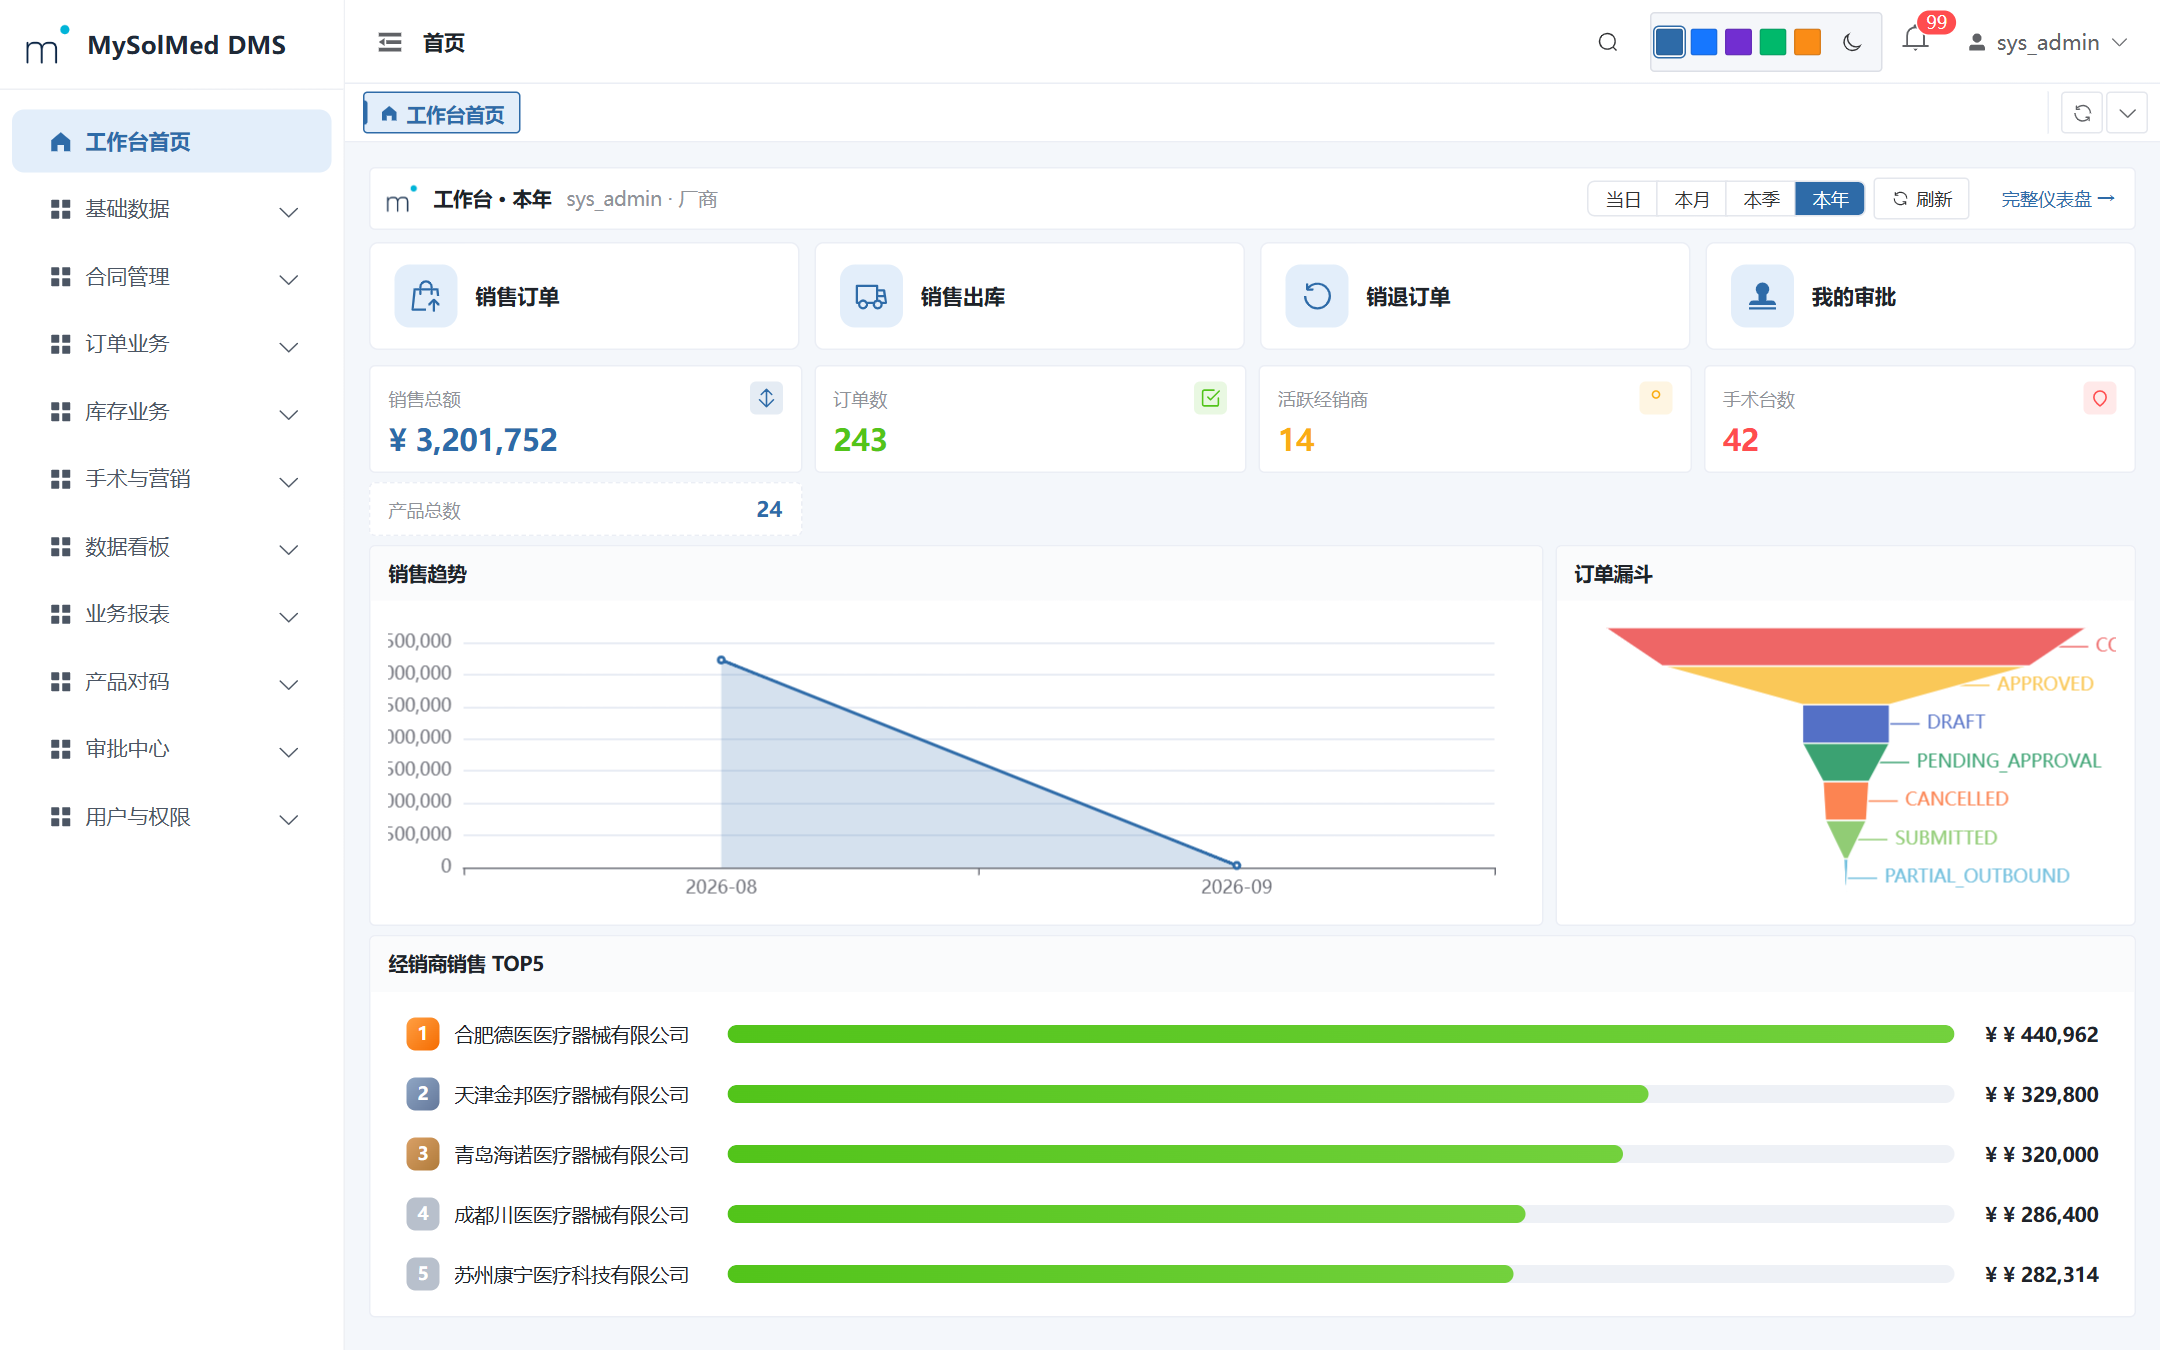Select 本季 time range
Screen dimensions: 2160x1350
pyautogui.click(x=1761, y=199)
